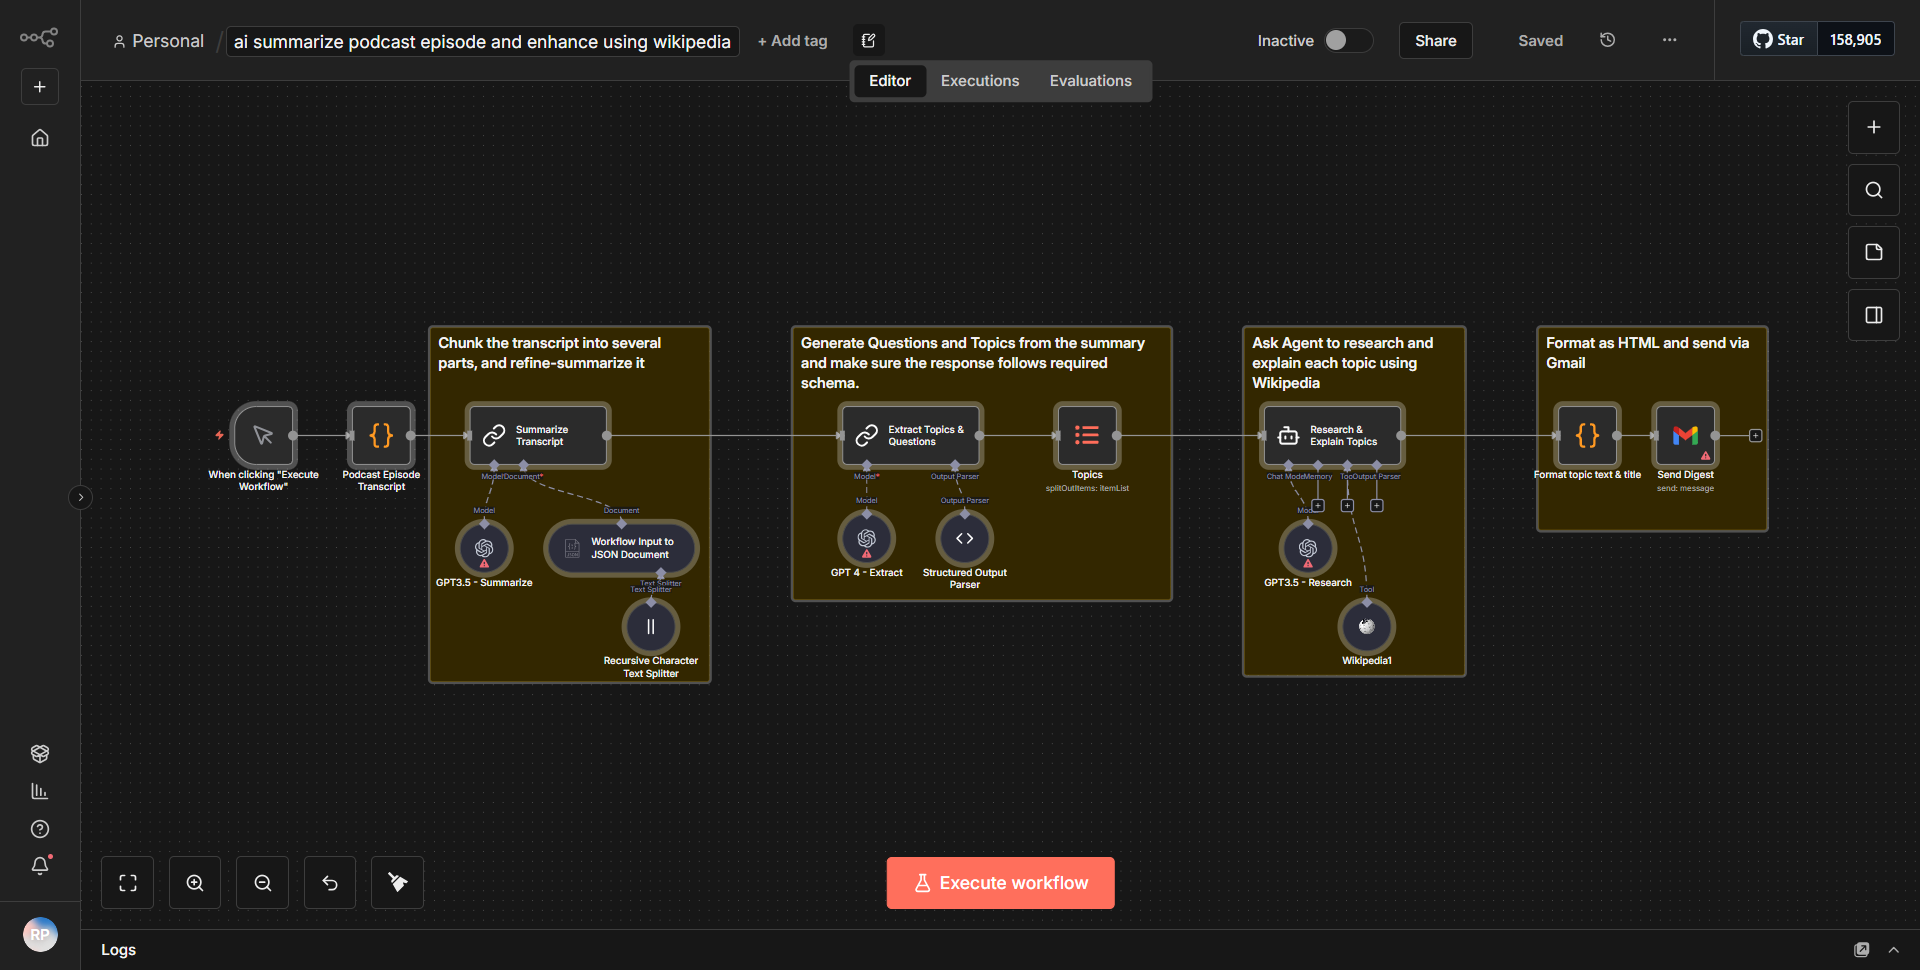Image resolution: width=1920 pixels, height=970 pixels.
Task: Click the n8n logo icon
Action: click(x=39, y=38)
